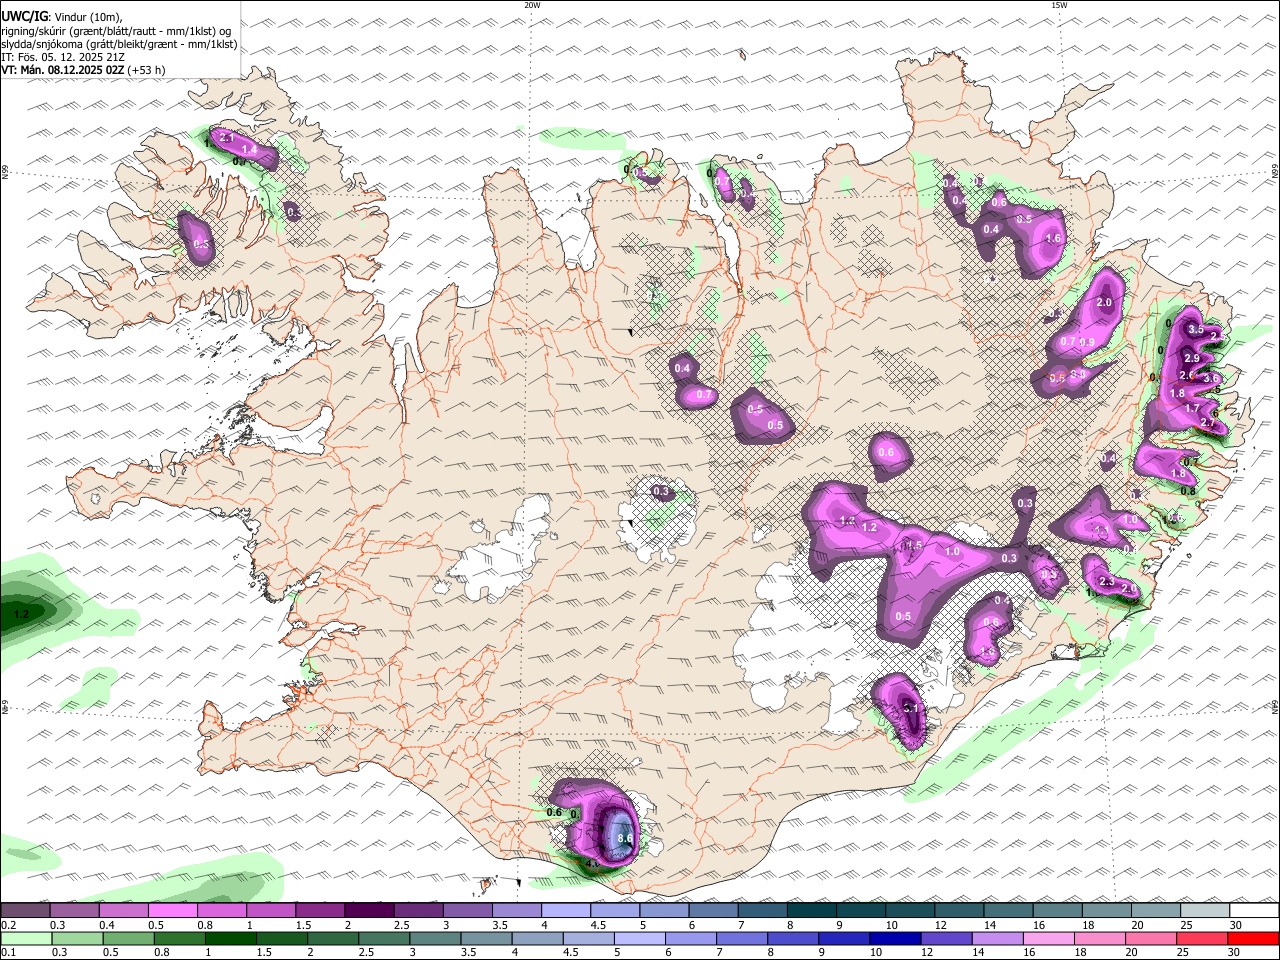Click the 8.6 snowfall value in the south
This screenshot has width=1280, height=960.
tap(626, 839)
